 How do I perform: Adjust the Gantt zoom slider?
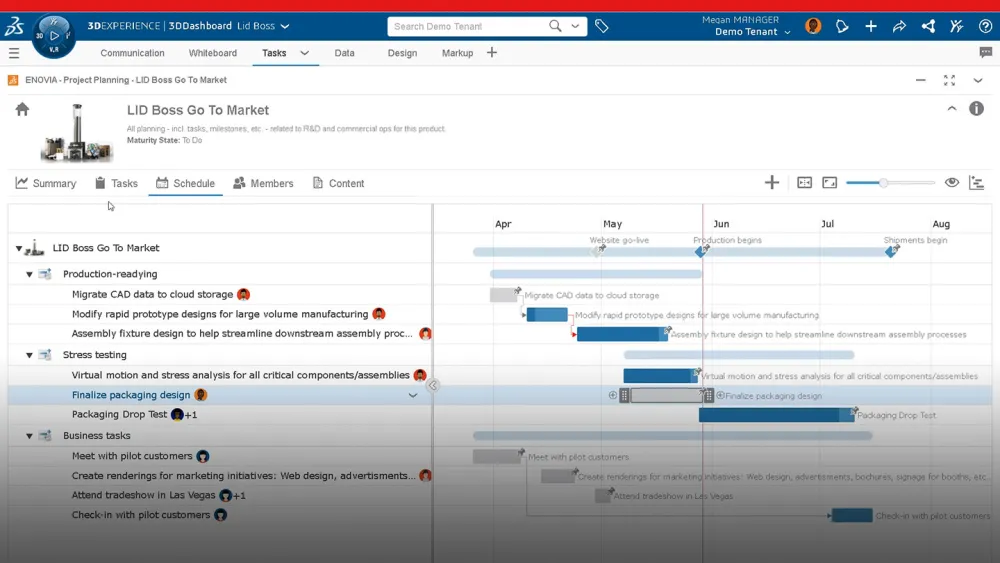pos(883,183)
